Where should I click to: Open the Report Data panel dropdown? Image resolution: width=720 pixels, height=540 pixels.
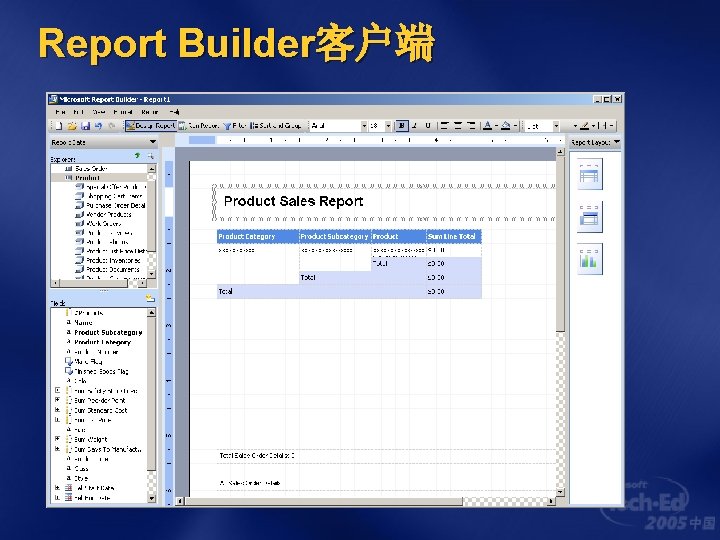pyautogui.click(x=152, y=142)
